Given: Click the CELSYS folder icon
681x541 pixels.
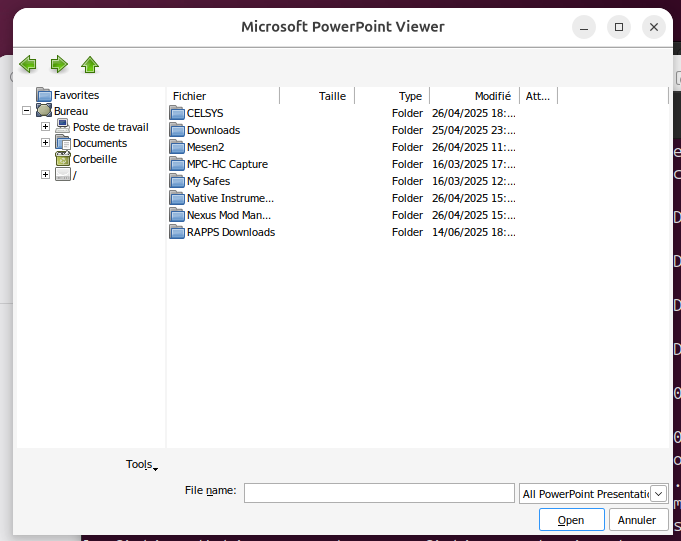Looking at the screenshot, I should pos(177,113).
